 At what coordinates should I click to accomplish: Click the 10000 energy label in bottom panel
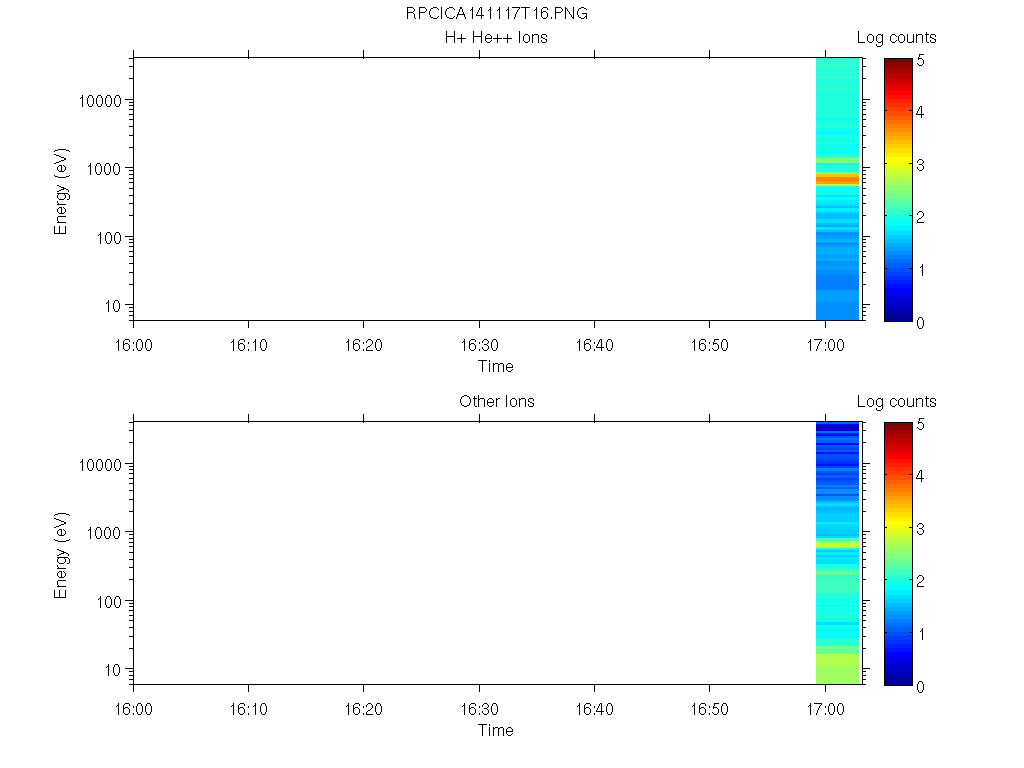[100, 465]
